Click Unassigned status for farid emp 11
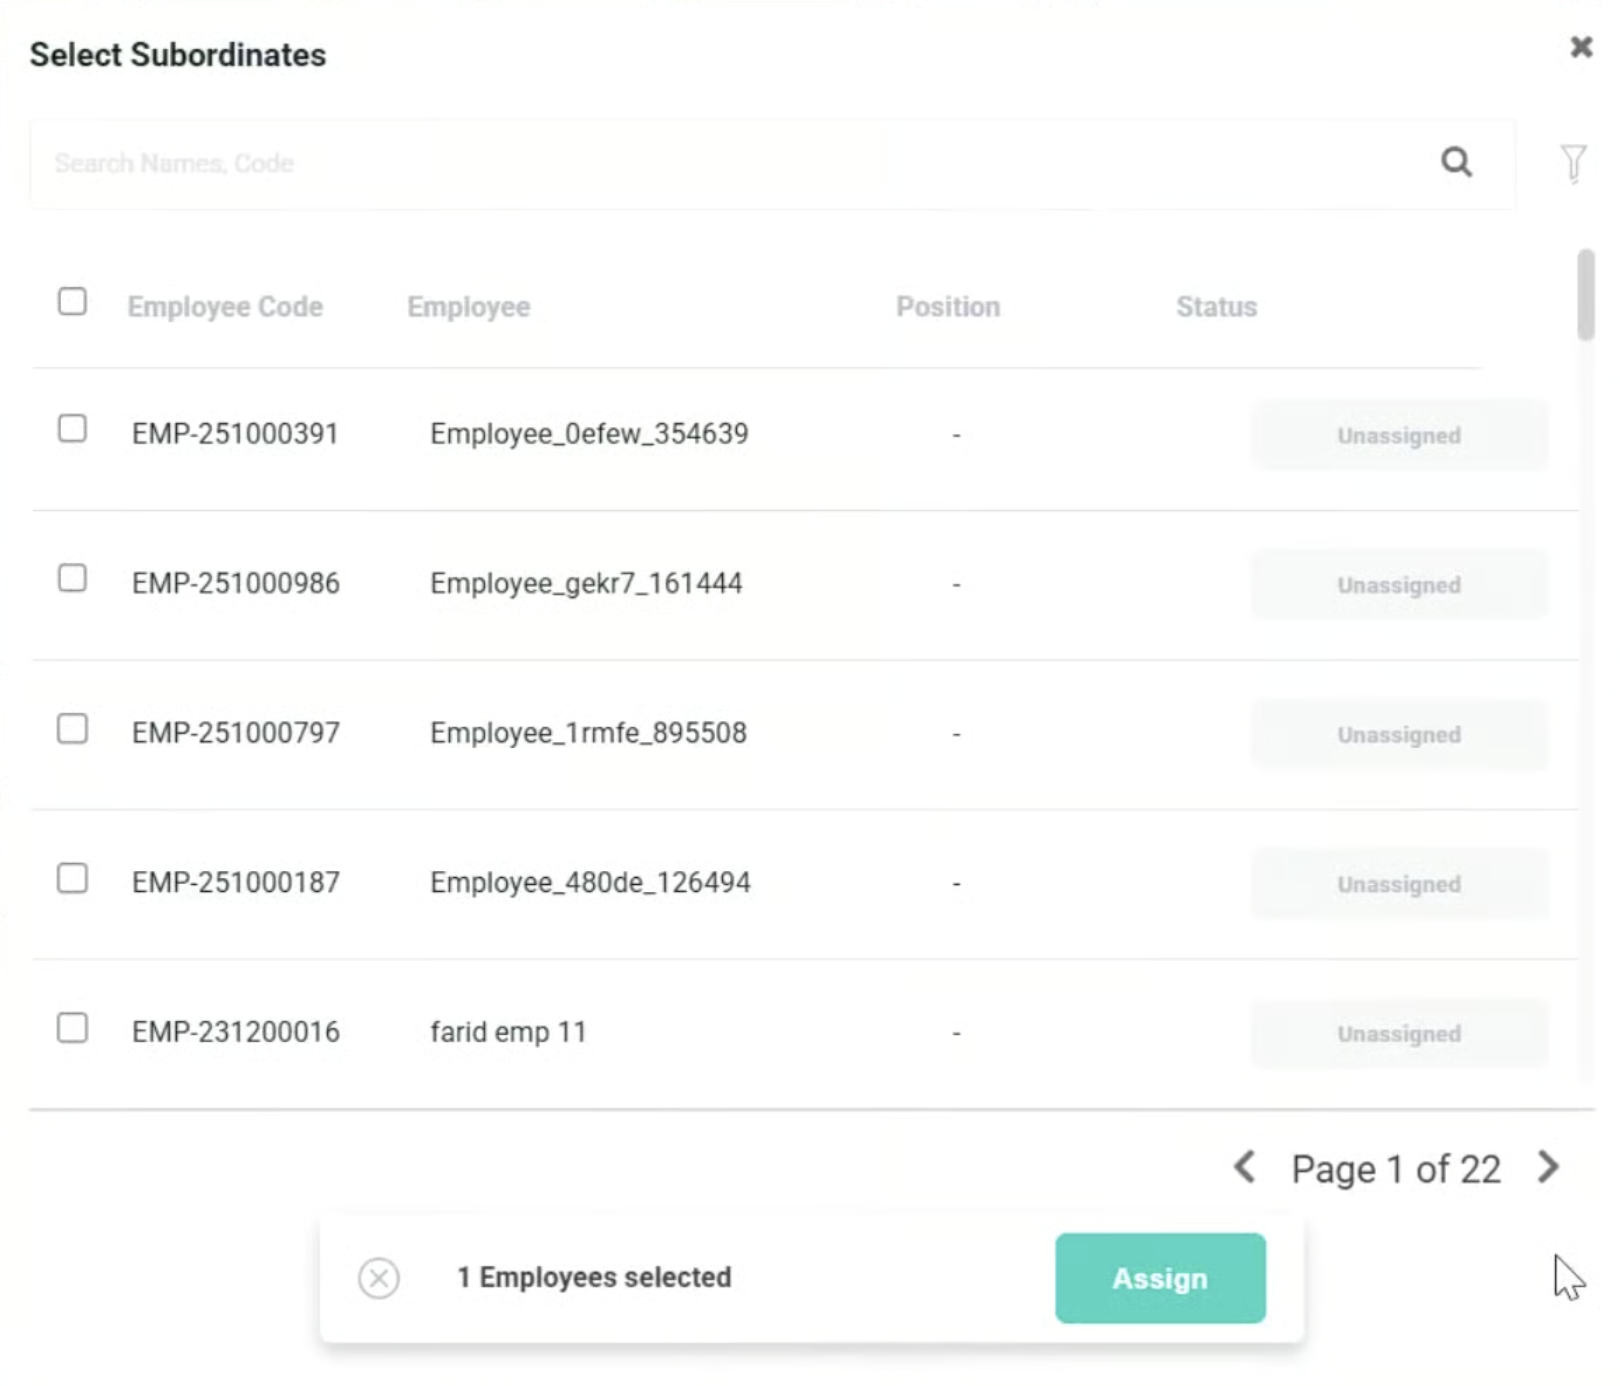This screenshot has width=1620, height=1386. click(1399, 1034)
